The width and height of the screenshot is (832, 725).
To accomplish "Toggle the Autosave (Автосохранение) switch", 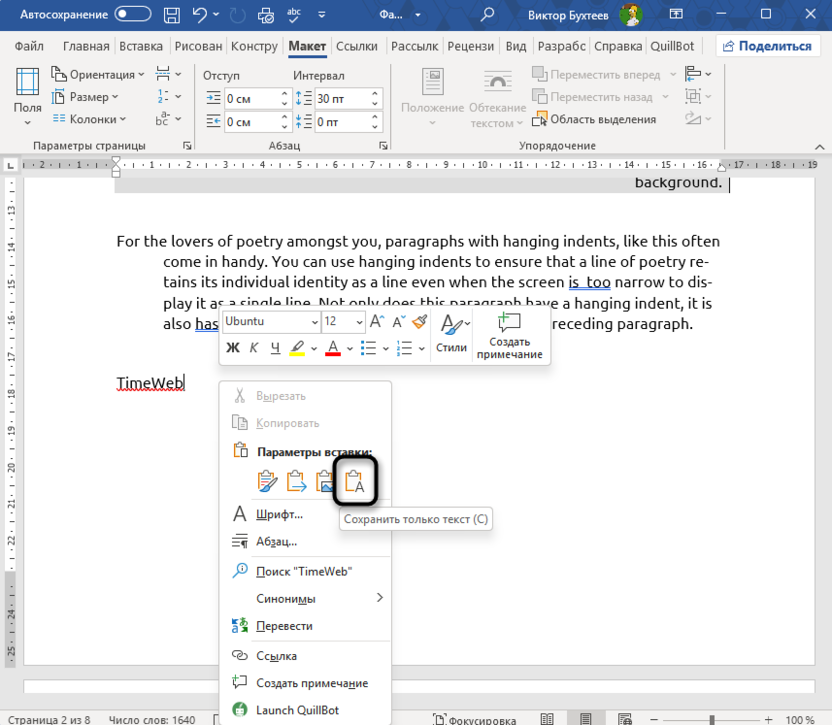I will [x=135, y=16].
